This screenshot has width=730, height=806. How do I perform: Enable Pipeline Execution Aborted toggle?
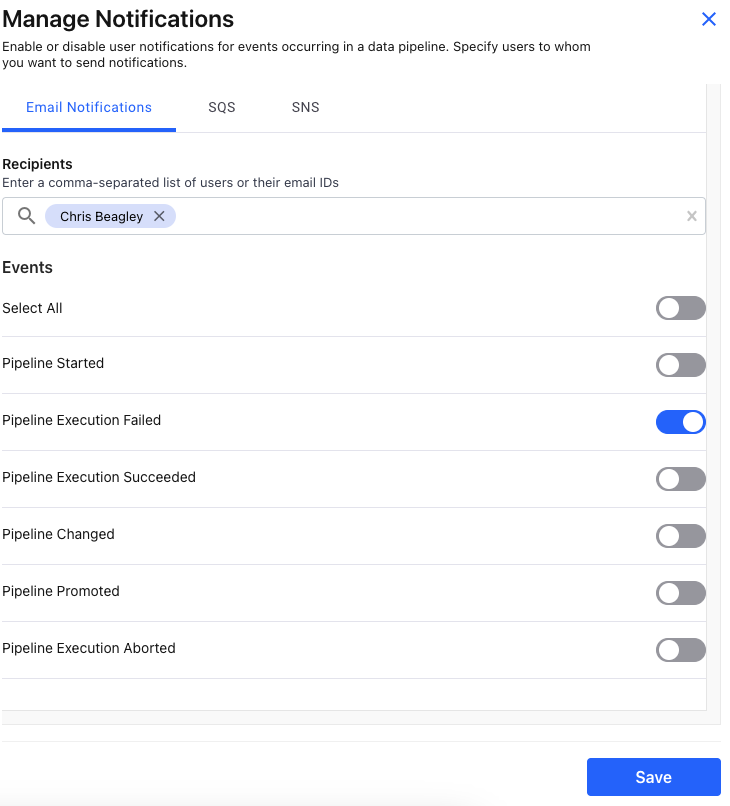(680, 650)
